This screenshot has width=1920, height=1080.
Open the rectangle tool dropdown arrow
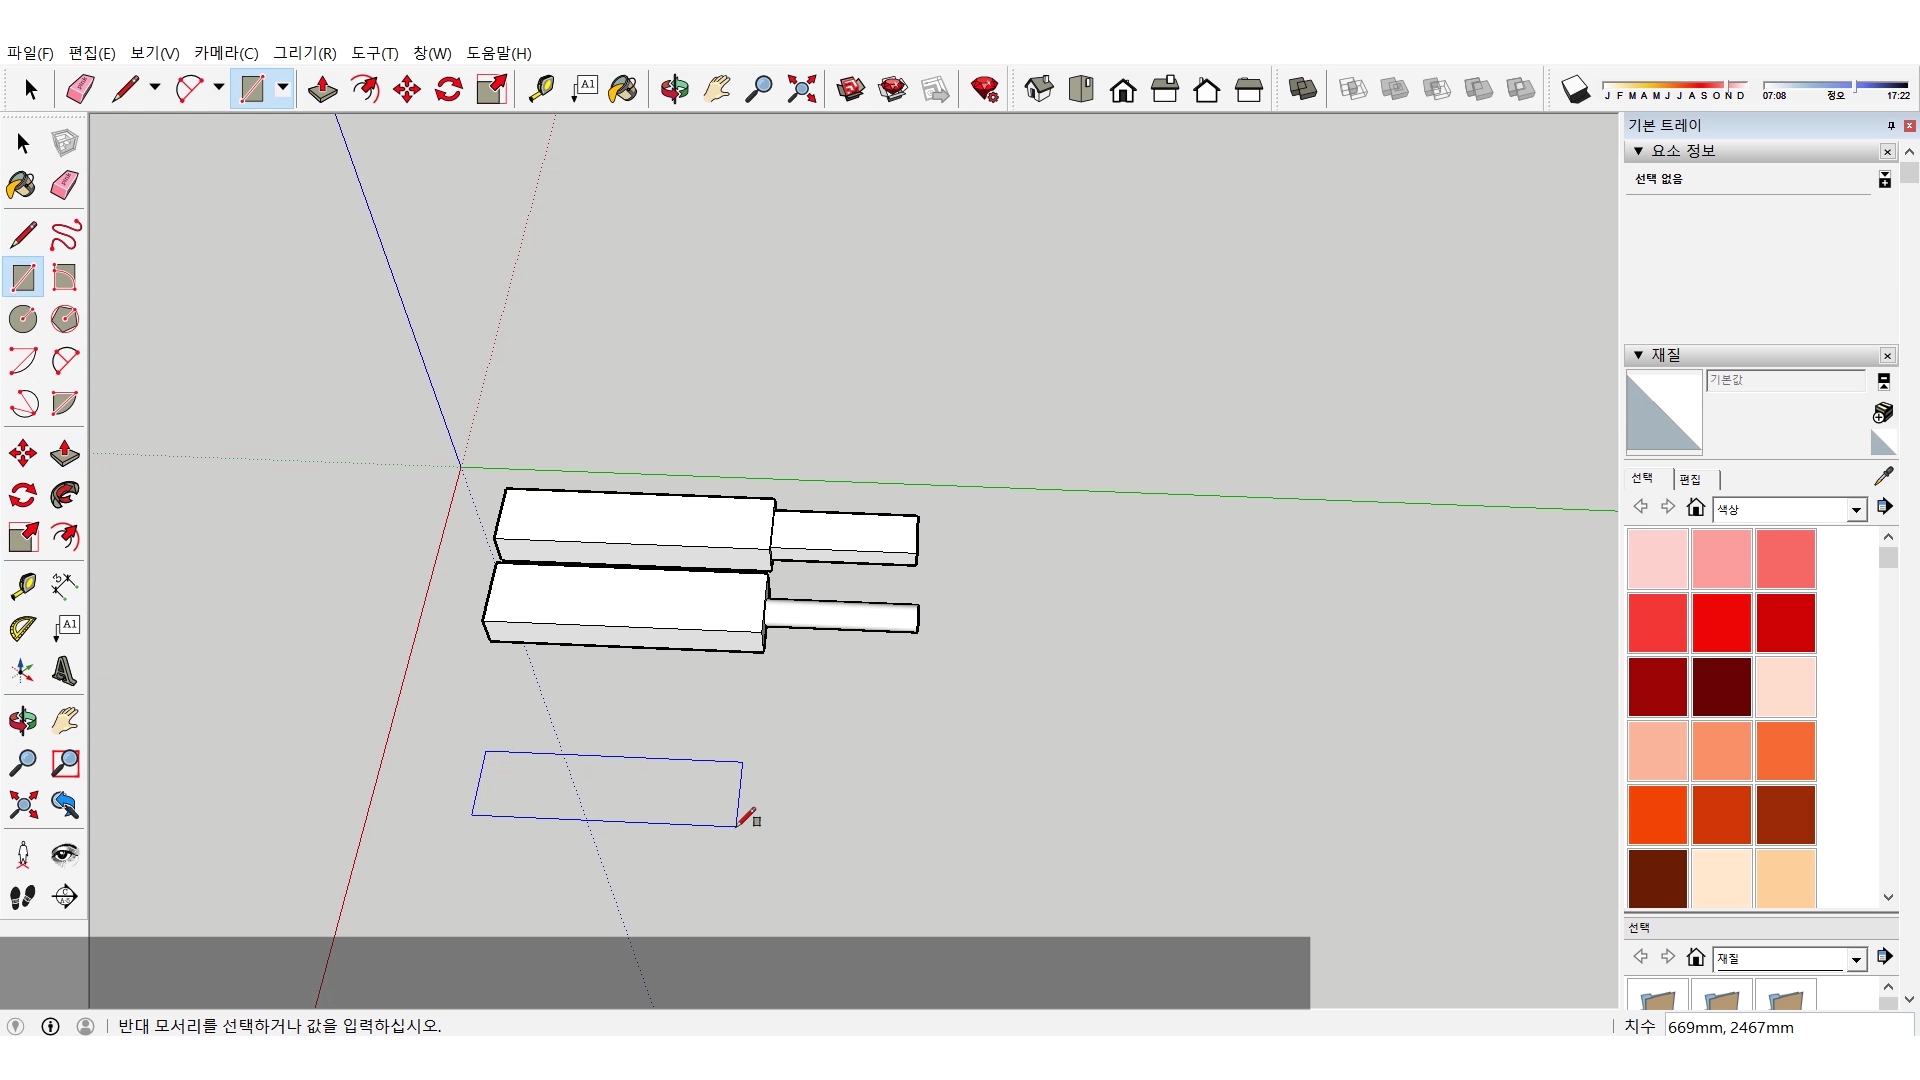pos(283,88)
